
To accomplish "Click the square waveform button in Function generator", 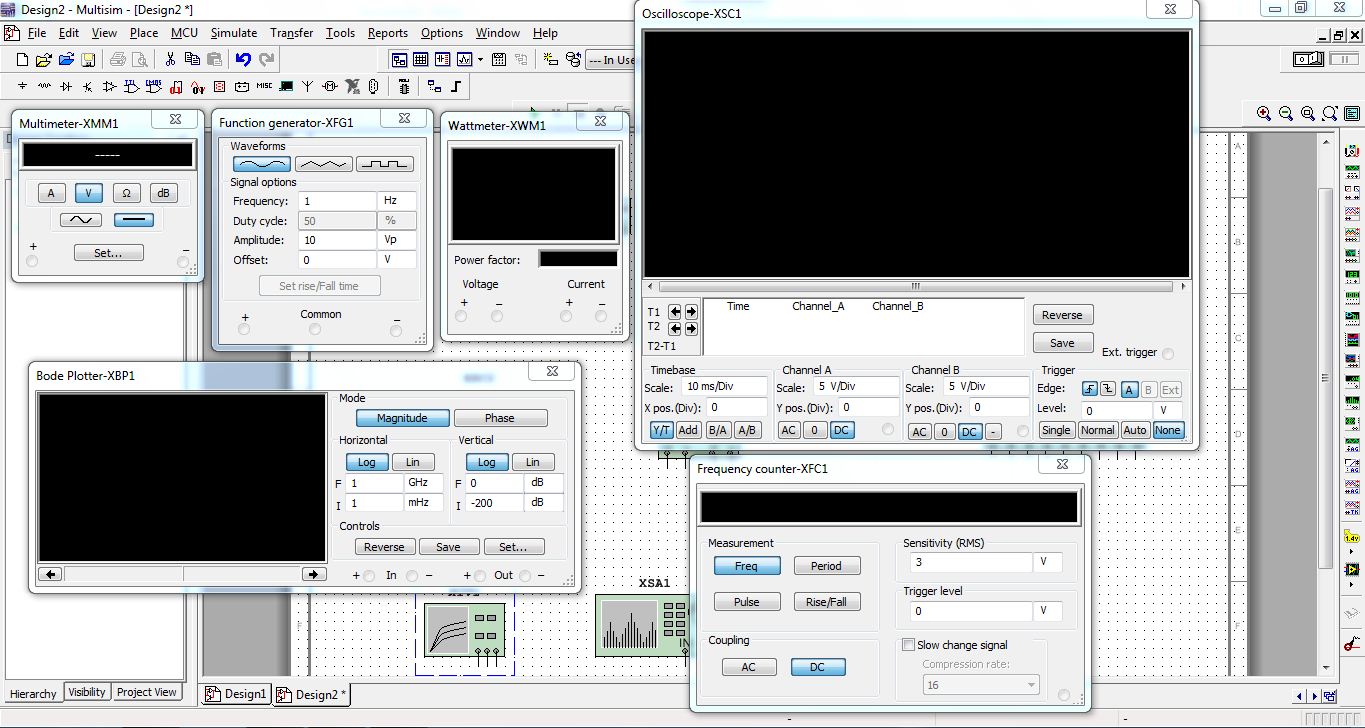I will click(383, 163).
